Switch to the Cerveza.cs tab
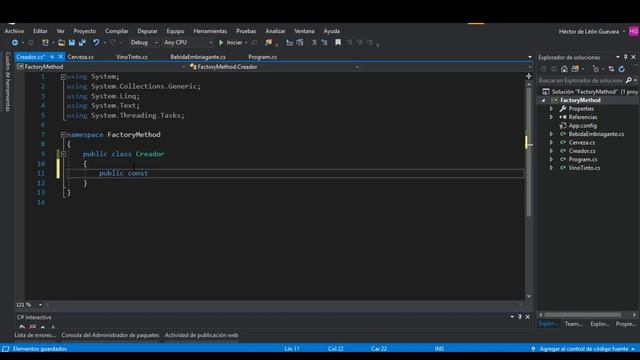640x360 pixels. 80,57
